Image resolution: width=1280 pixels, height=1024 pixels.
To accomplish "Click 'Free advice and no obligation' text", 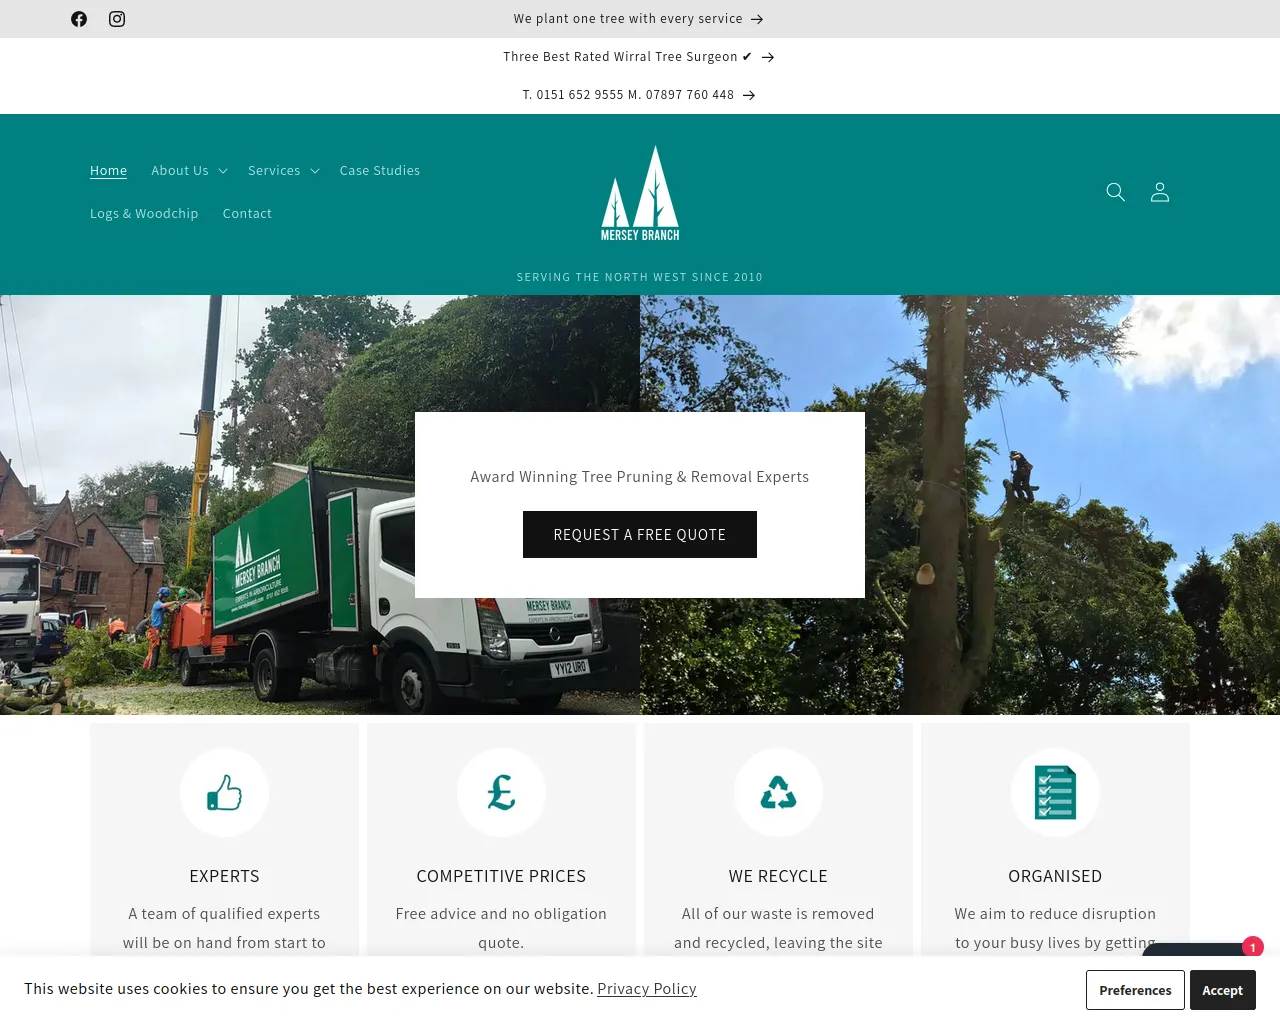I will 501,914.
